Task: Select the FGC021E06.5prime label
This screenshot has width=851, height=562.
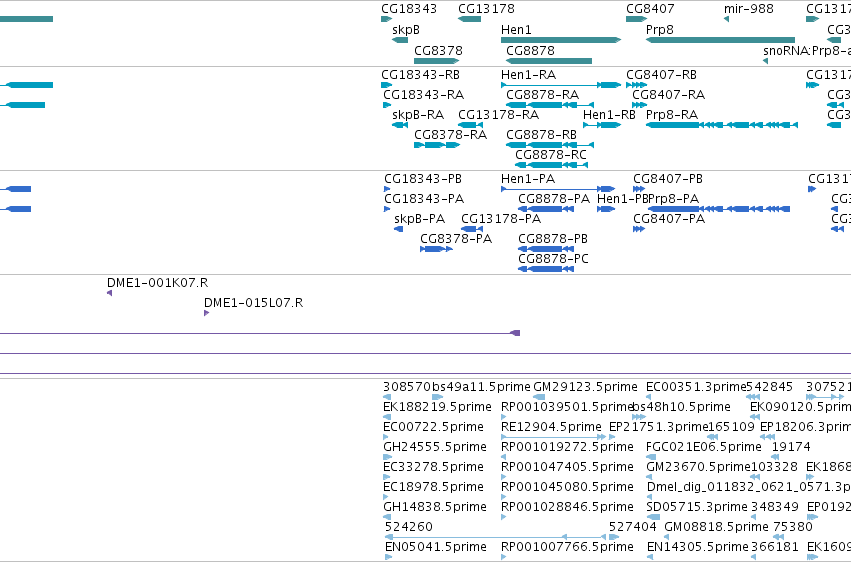Action: (704, 447)
